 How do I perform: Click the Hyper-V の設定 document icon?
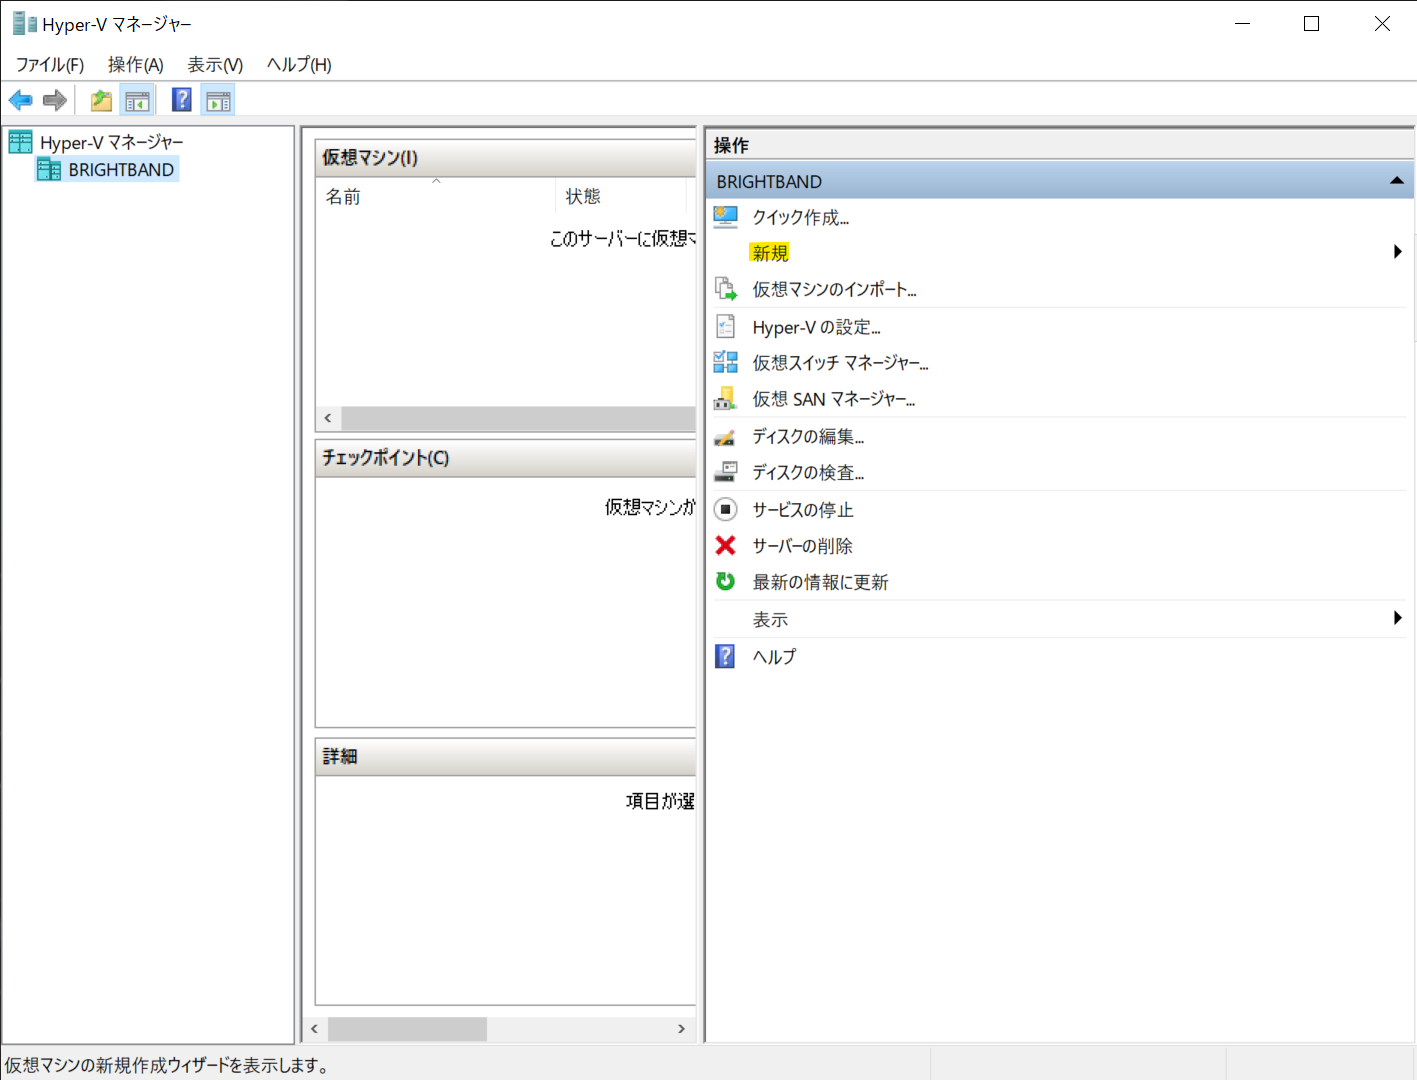[726, 327]
